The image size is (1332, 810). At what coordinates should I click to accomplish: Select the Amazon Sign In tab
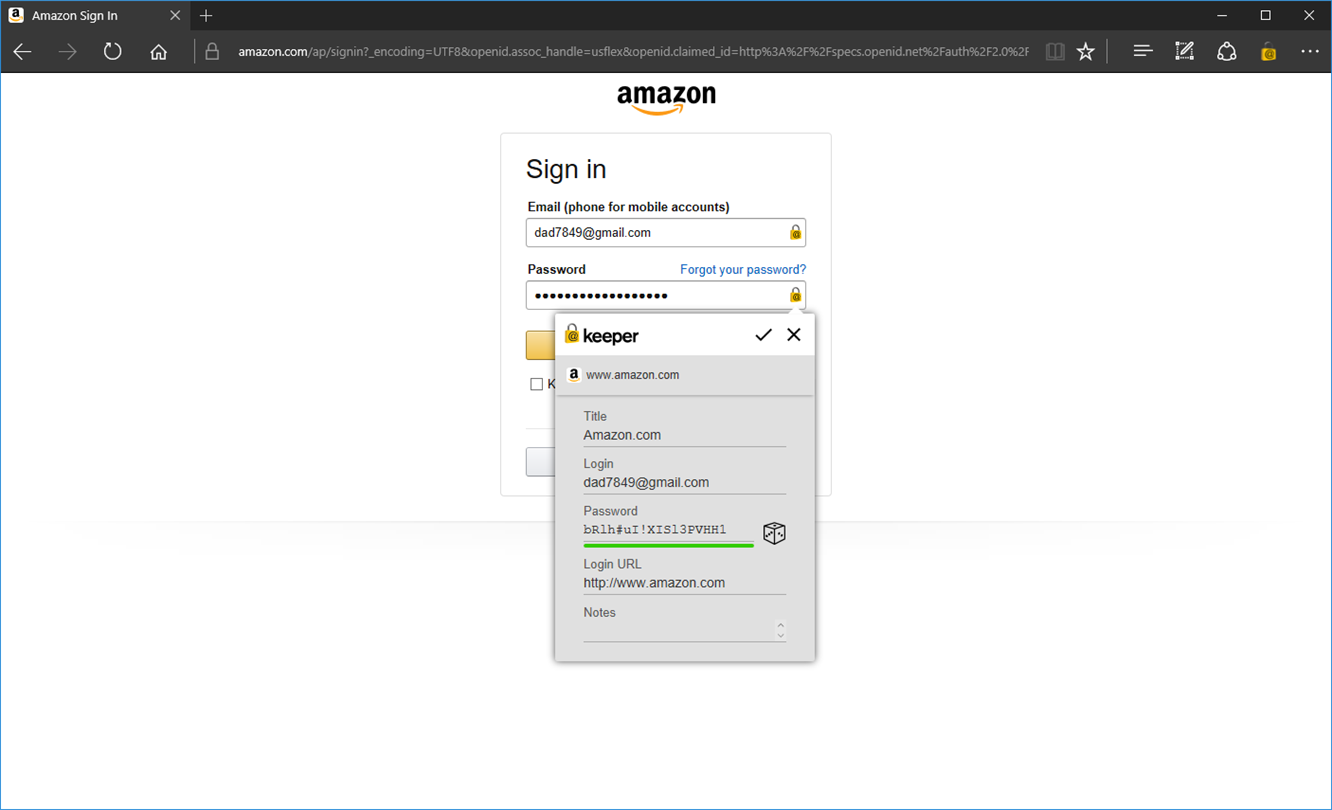tap(95, 16)
